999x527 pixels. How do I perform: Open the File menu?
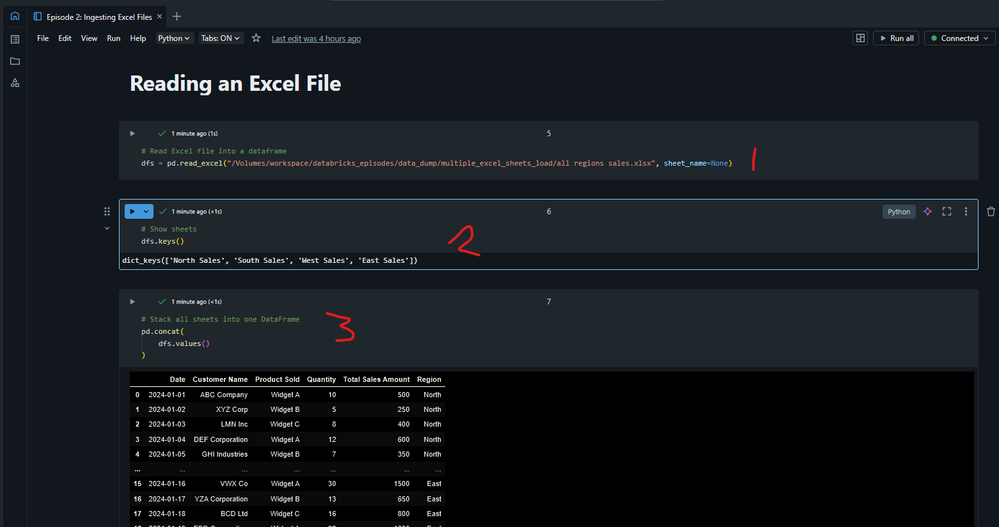pos(43,38)
